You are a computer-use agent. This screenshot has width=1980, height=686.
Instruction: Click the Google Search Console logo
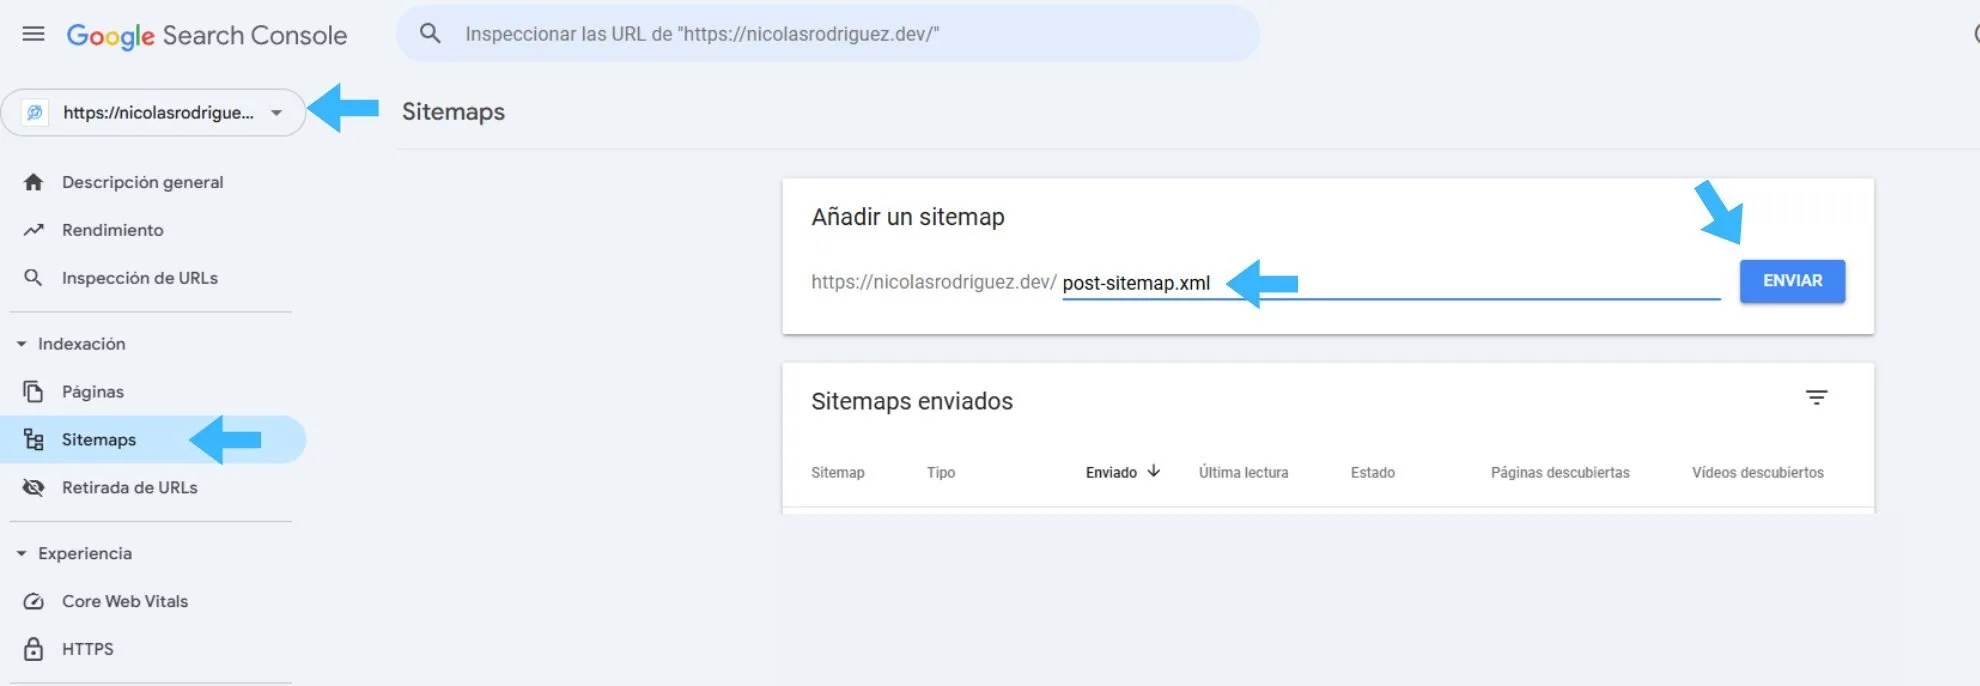[x=207, y=35]
